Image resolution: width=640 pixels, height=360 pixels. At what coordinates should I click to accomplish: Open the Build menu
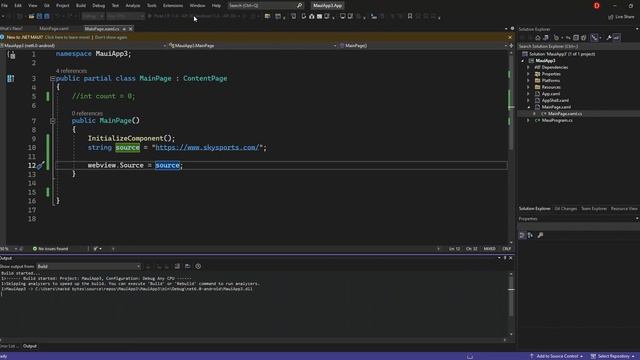pos(81,5)
